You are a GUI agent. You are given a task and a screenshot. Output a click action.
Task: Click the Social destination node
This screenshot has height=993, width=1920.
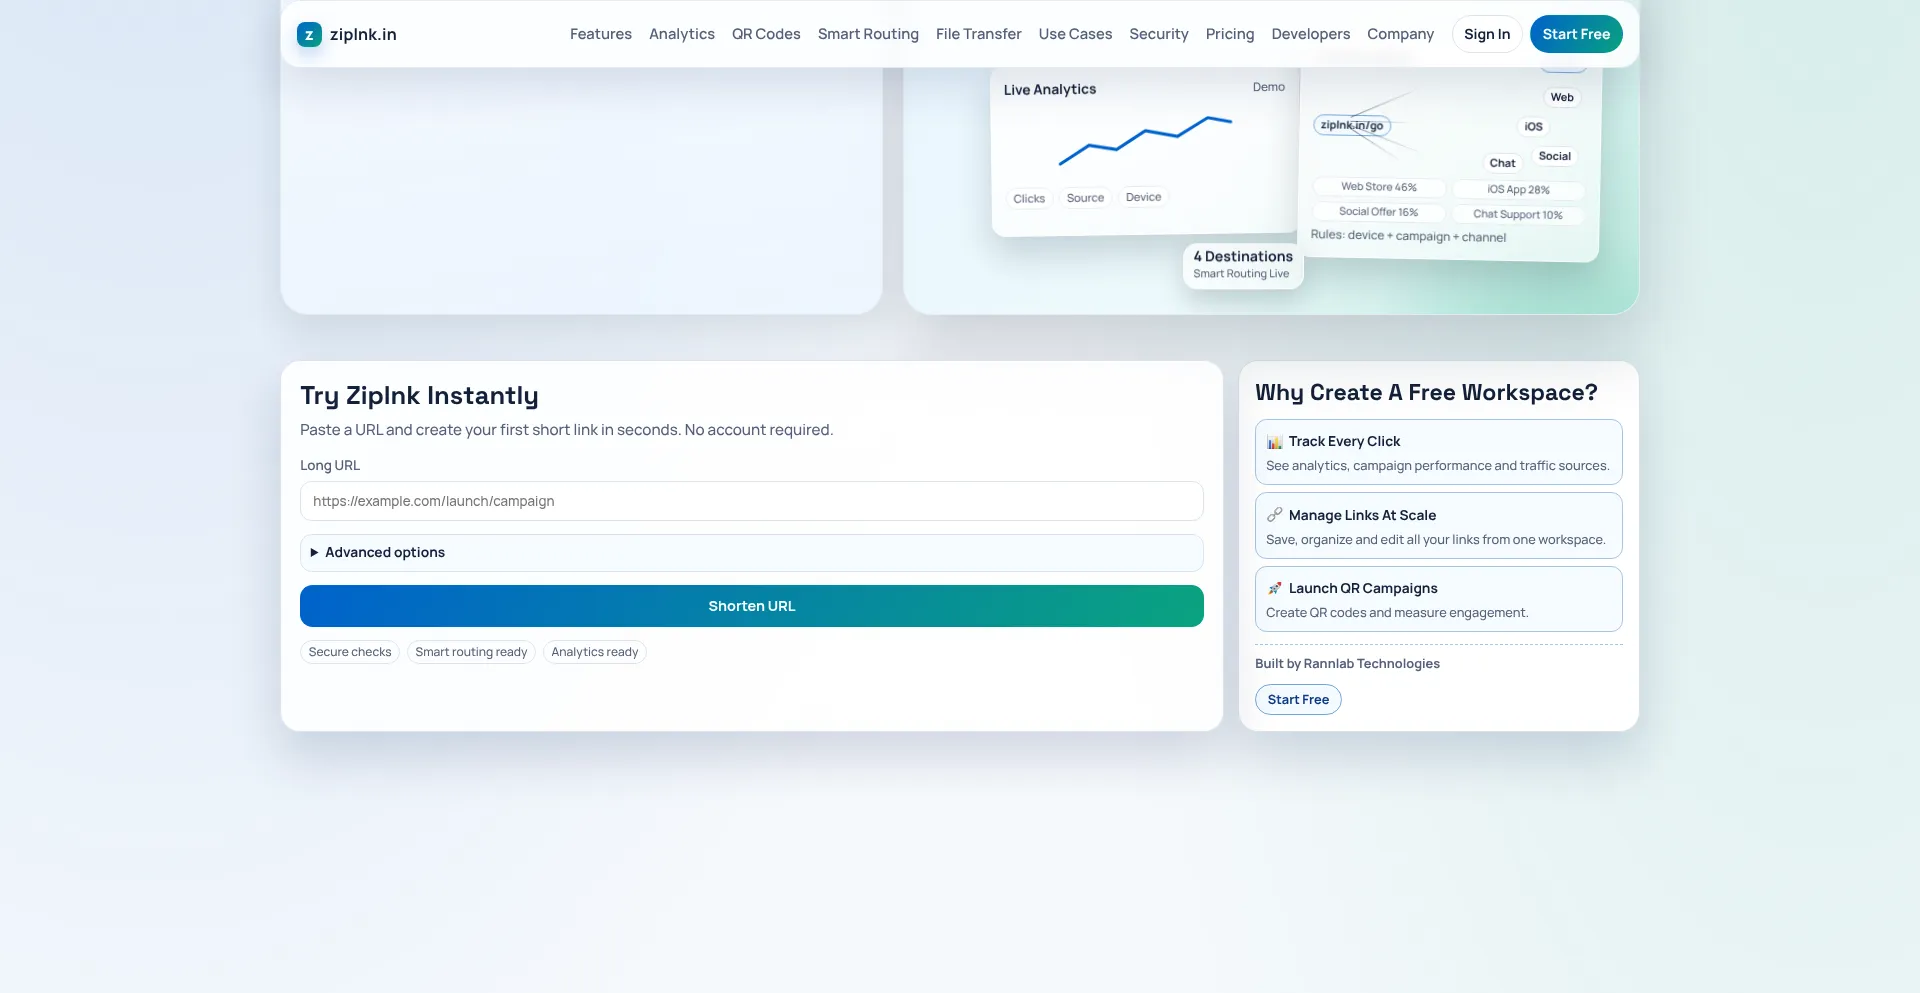pyautogui.click(x=1555, y=156)
